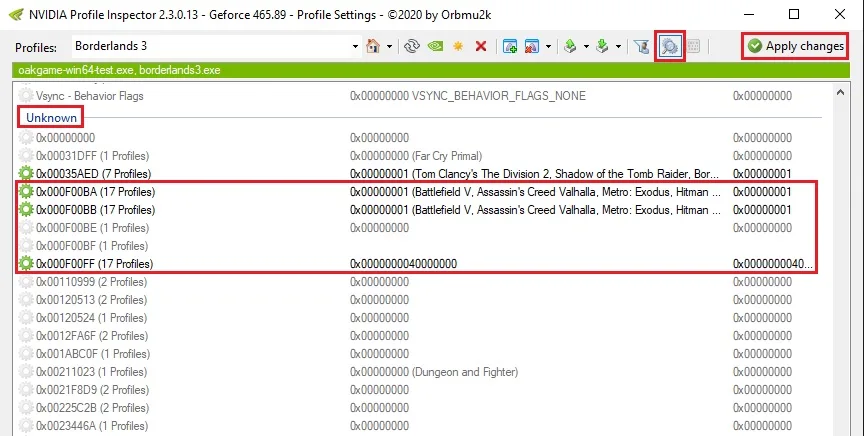Delete the current profile with the red X
This screenshot has width=864, height=436.
481,46
